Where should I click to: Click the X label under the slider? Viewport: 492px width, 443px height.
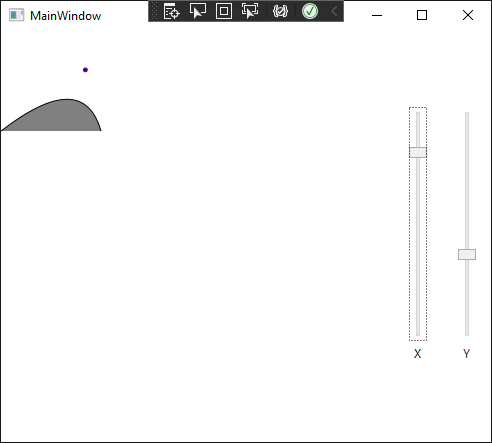click(418, 354)
